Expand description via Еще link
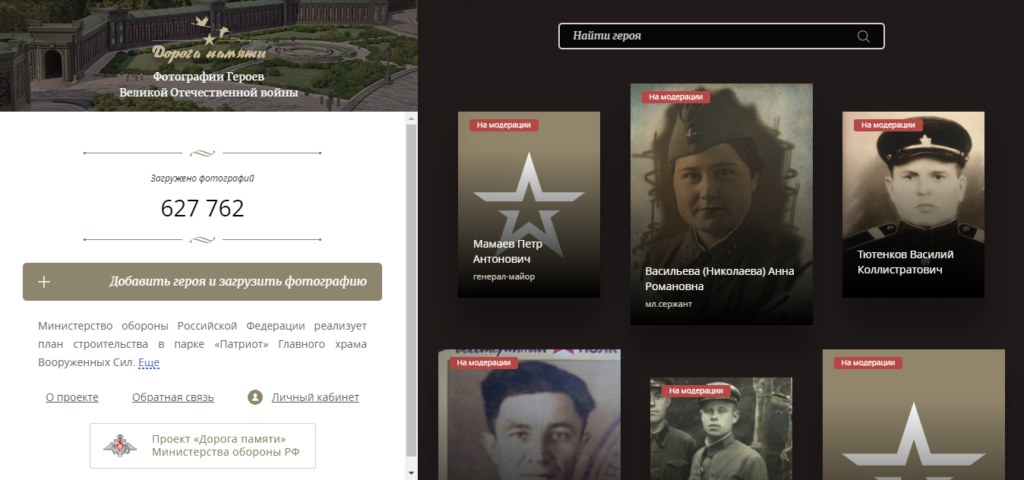1024x480 pixels. tap(149, 362)
